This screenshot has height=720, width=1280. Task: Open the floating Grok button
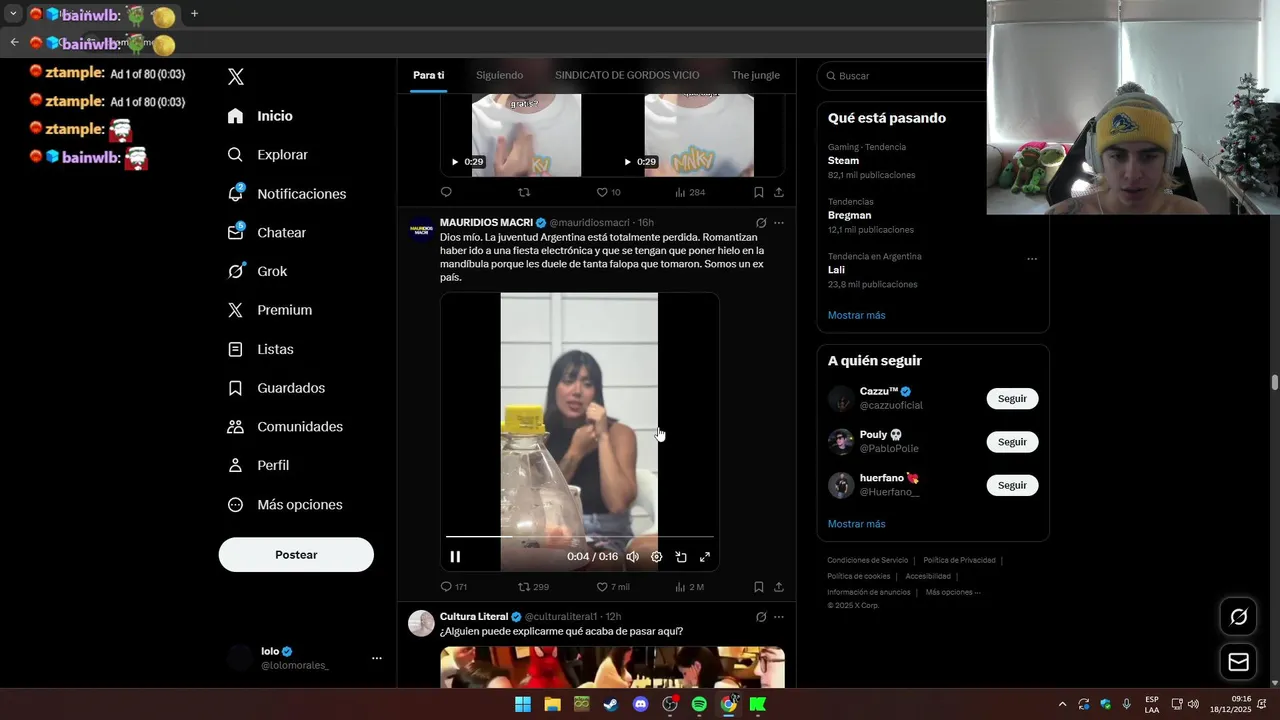[1238, 617]
